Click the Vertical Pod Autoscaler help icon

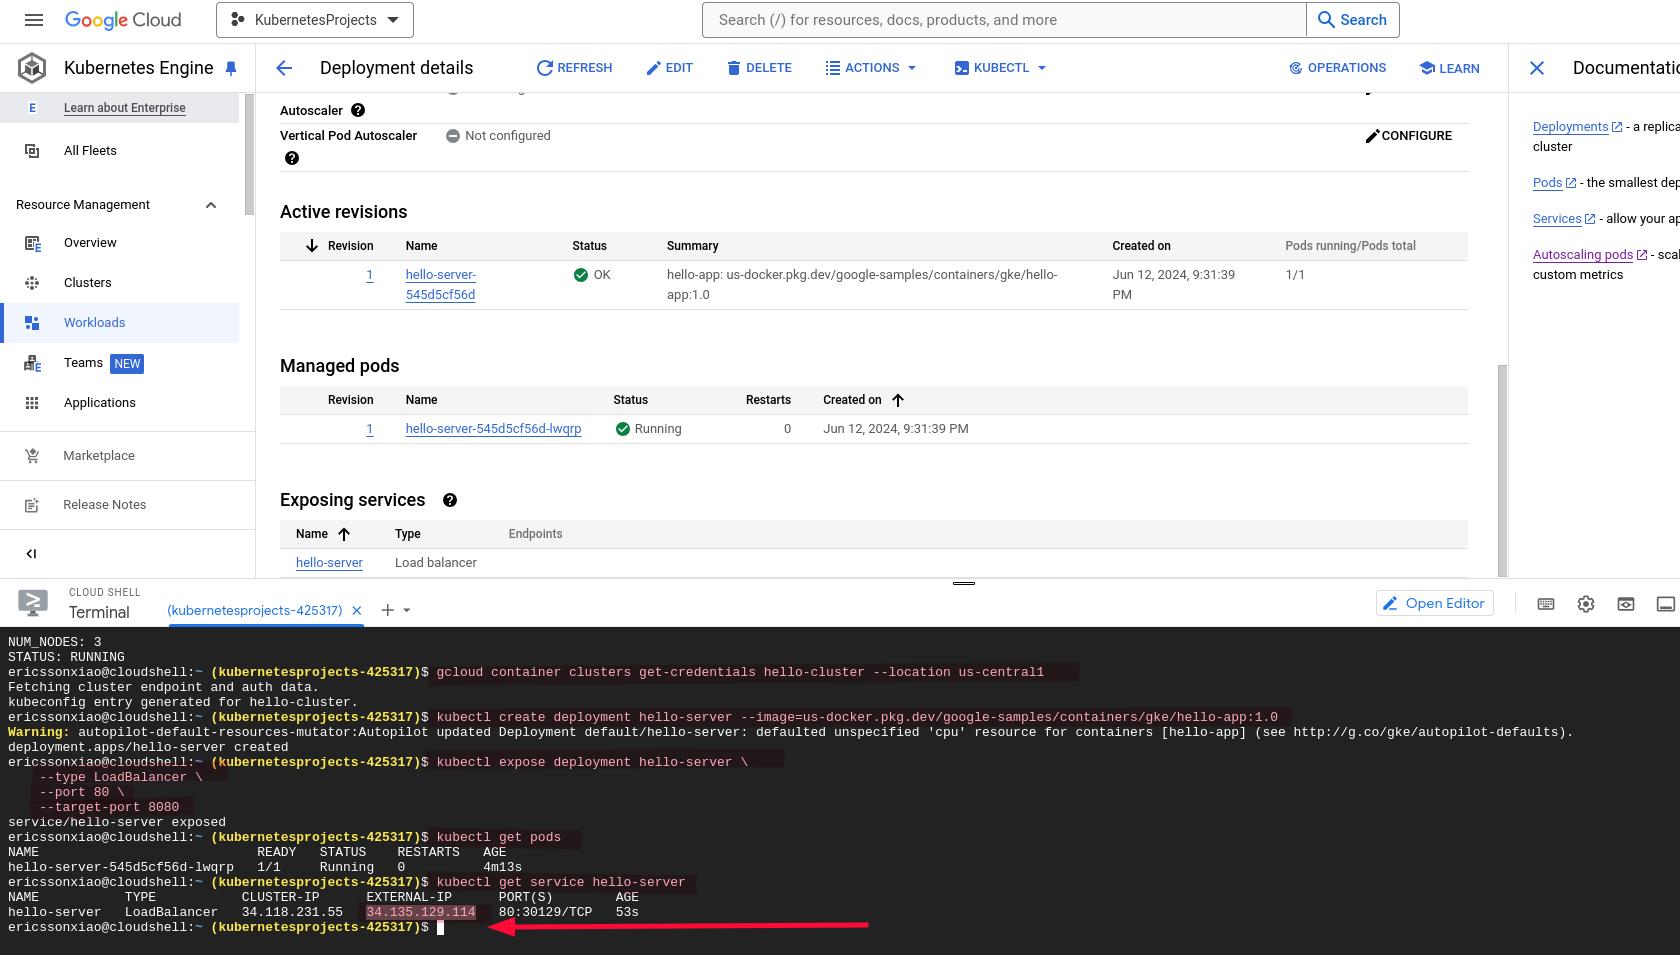pyautogui.click(x=292, y=158)
